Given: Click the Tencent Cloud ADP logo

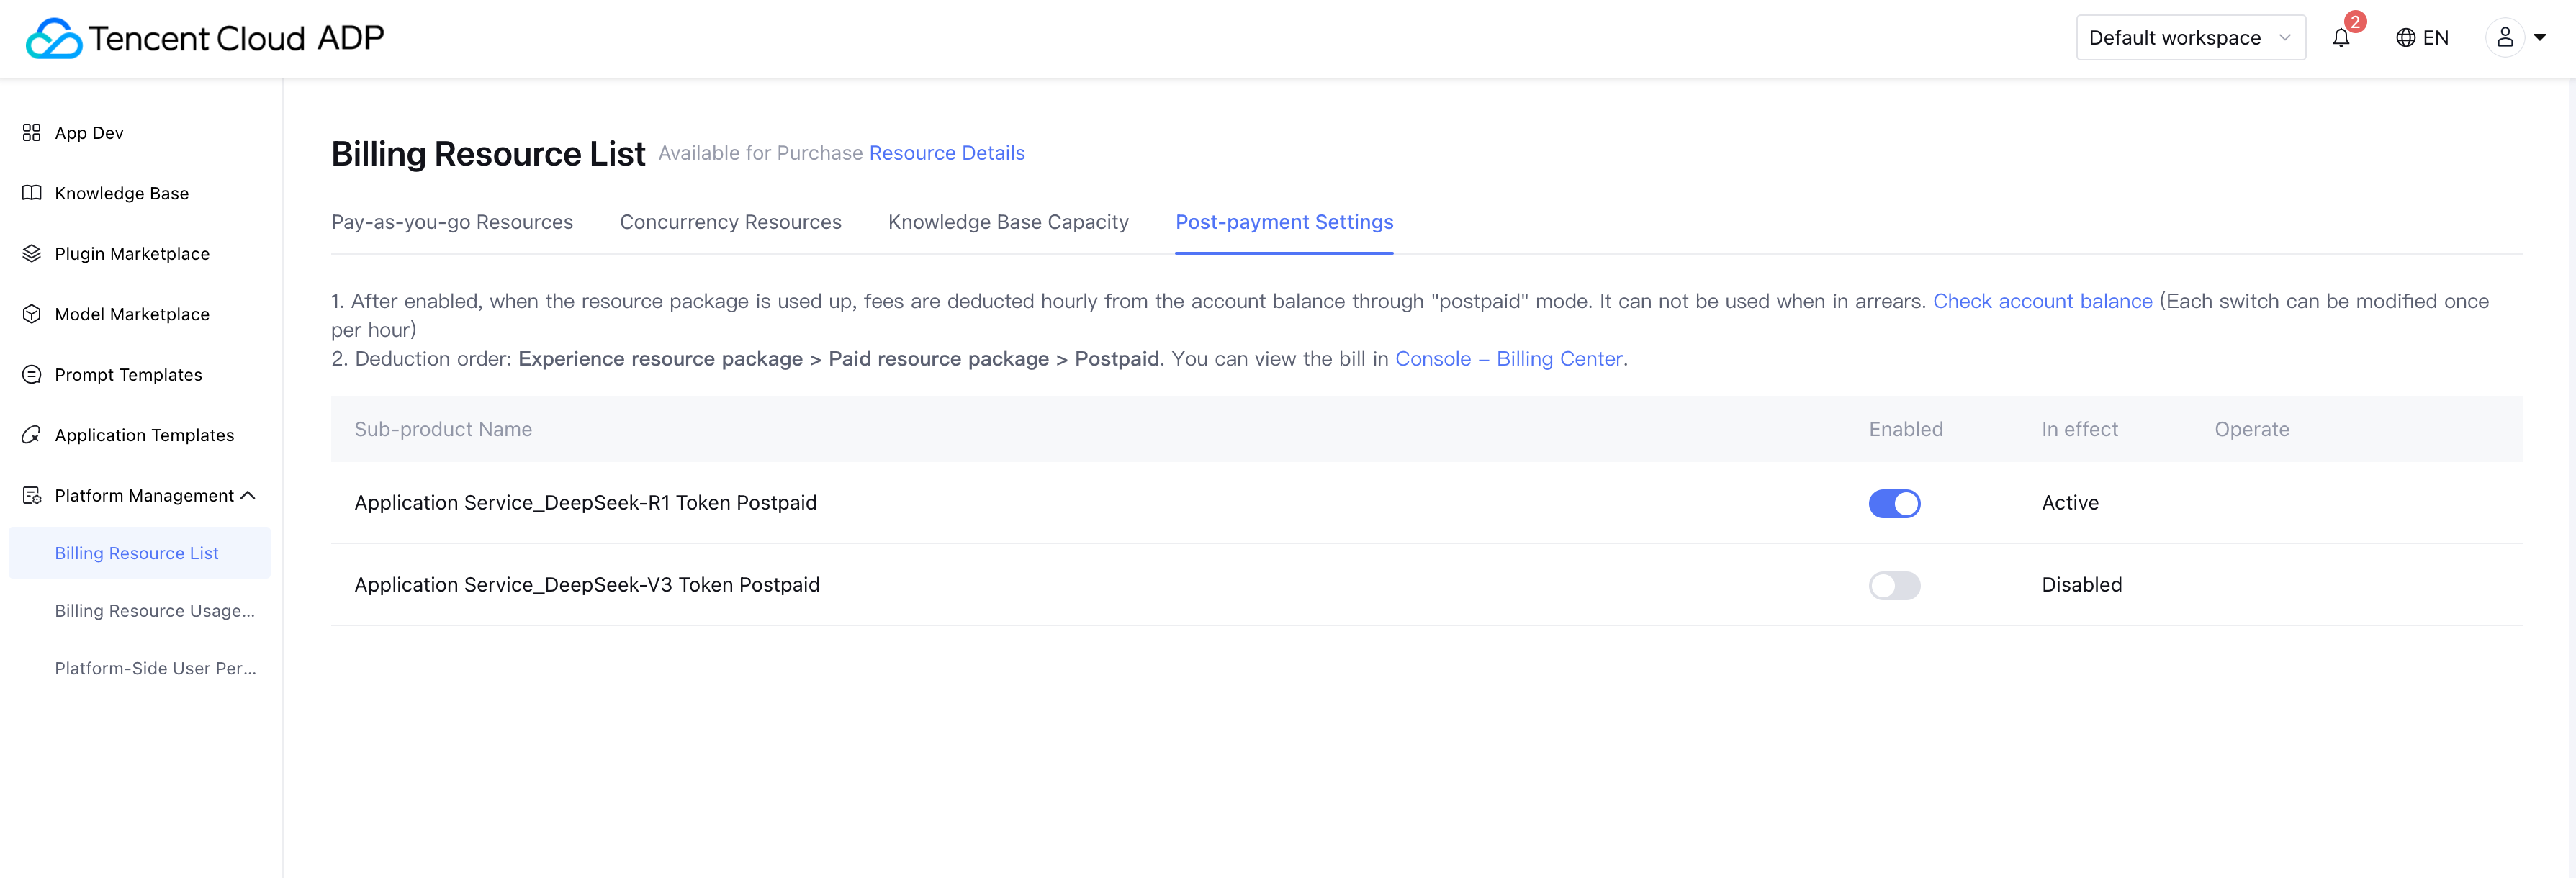Looking at the screenshot, I should pyautogui.click(x=204, y=38).
